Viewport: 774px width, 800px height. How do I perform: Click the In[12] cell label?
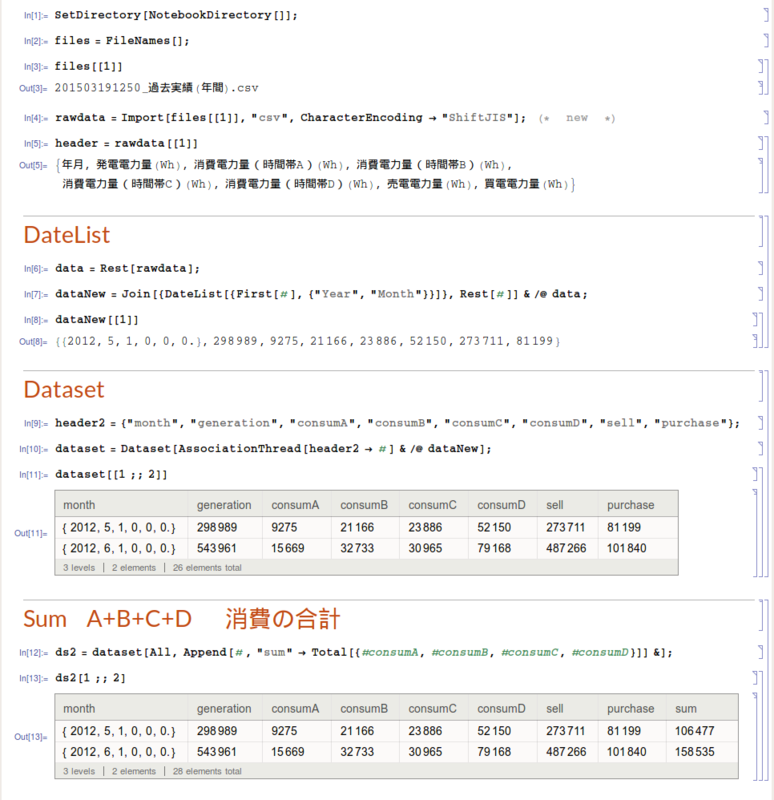pos(34,653)
